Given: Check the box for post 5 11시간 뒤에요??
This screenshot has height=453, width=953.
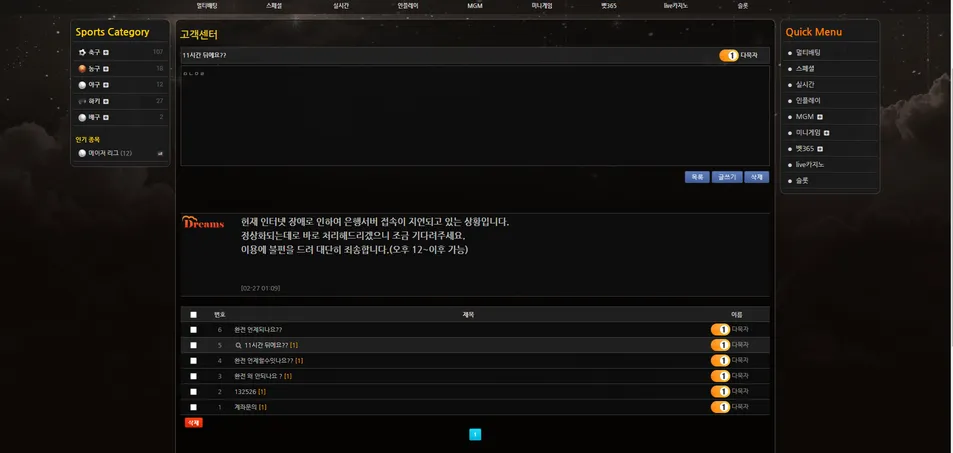Looking at the screenshot, I should [193, 345].
